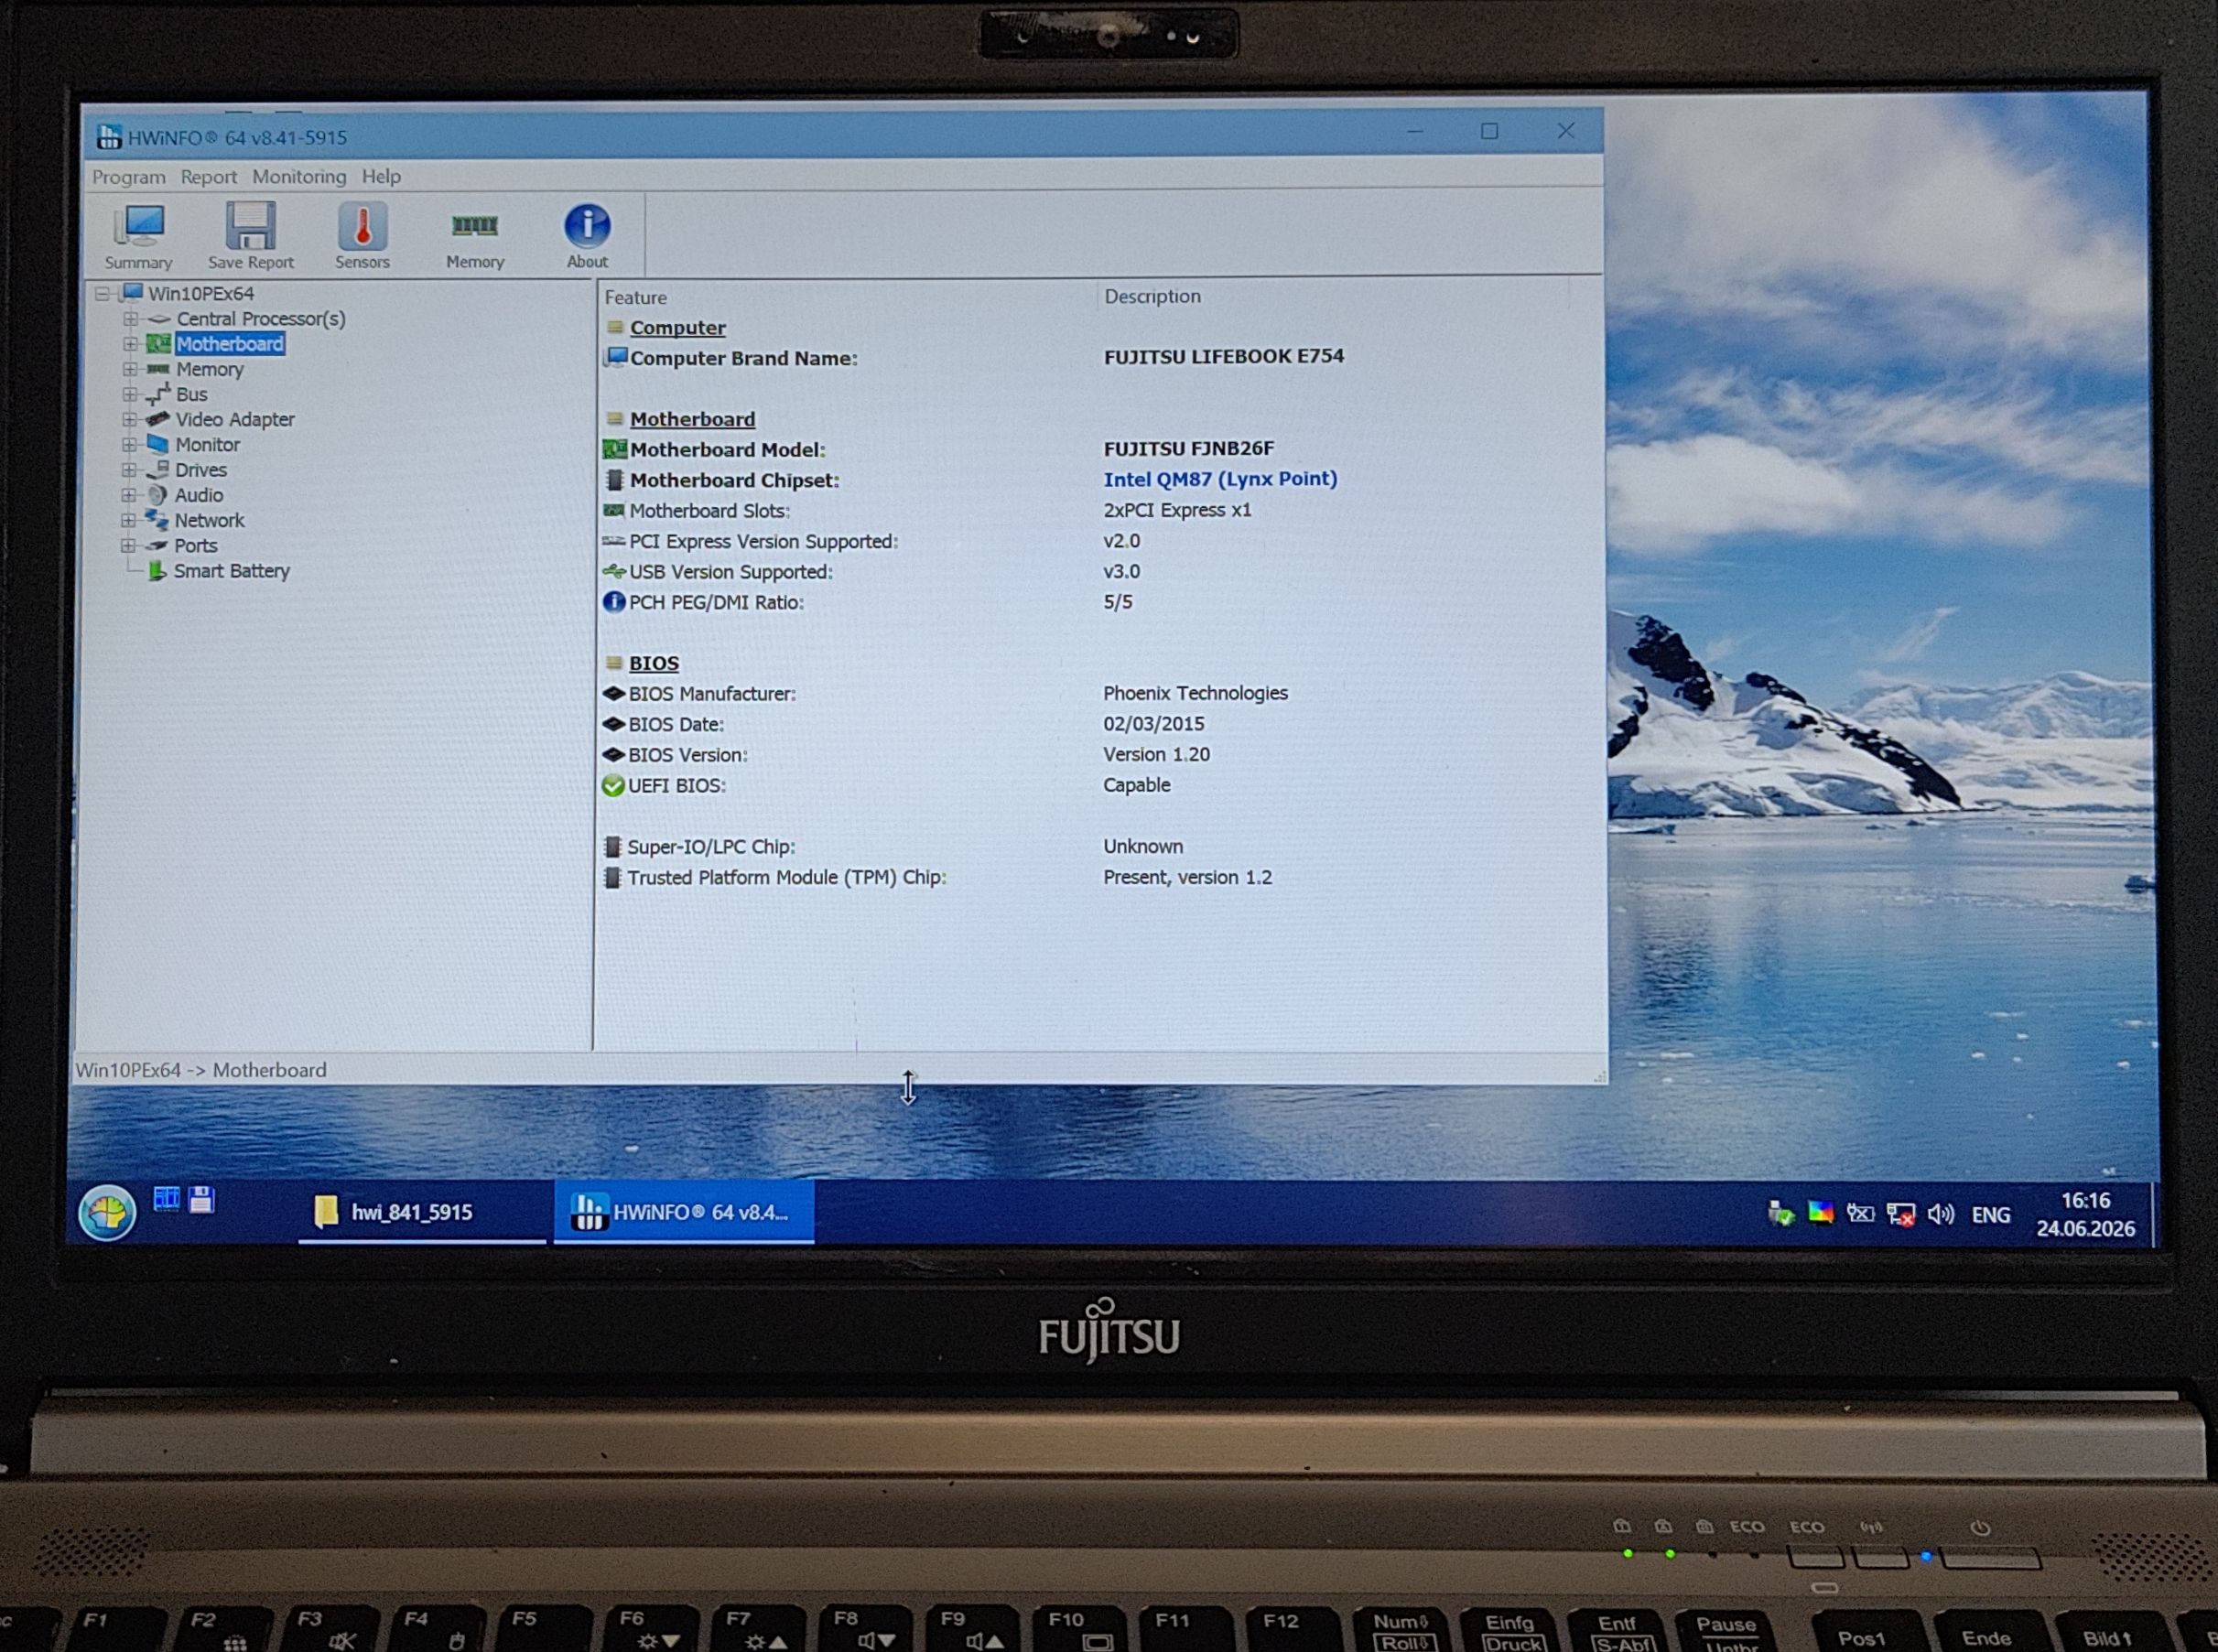2218x1652 pixels.
Task: Open the Program menu
Action: (129, 177)
